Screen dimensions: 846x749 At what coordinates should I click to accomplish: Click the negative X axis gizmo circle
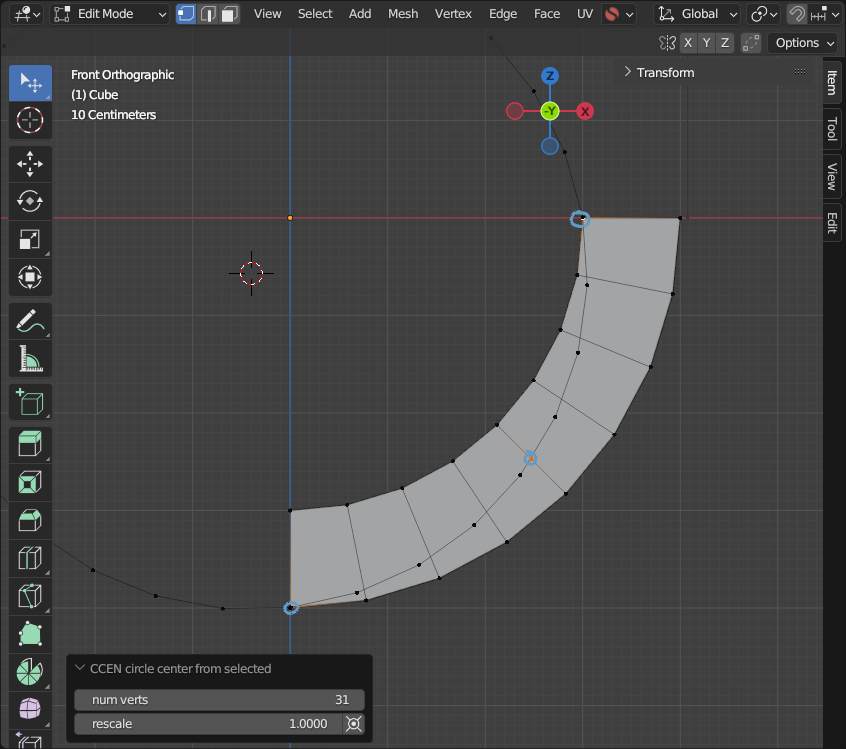515,111
